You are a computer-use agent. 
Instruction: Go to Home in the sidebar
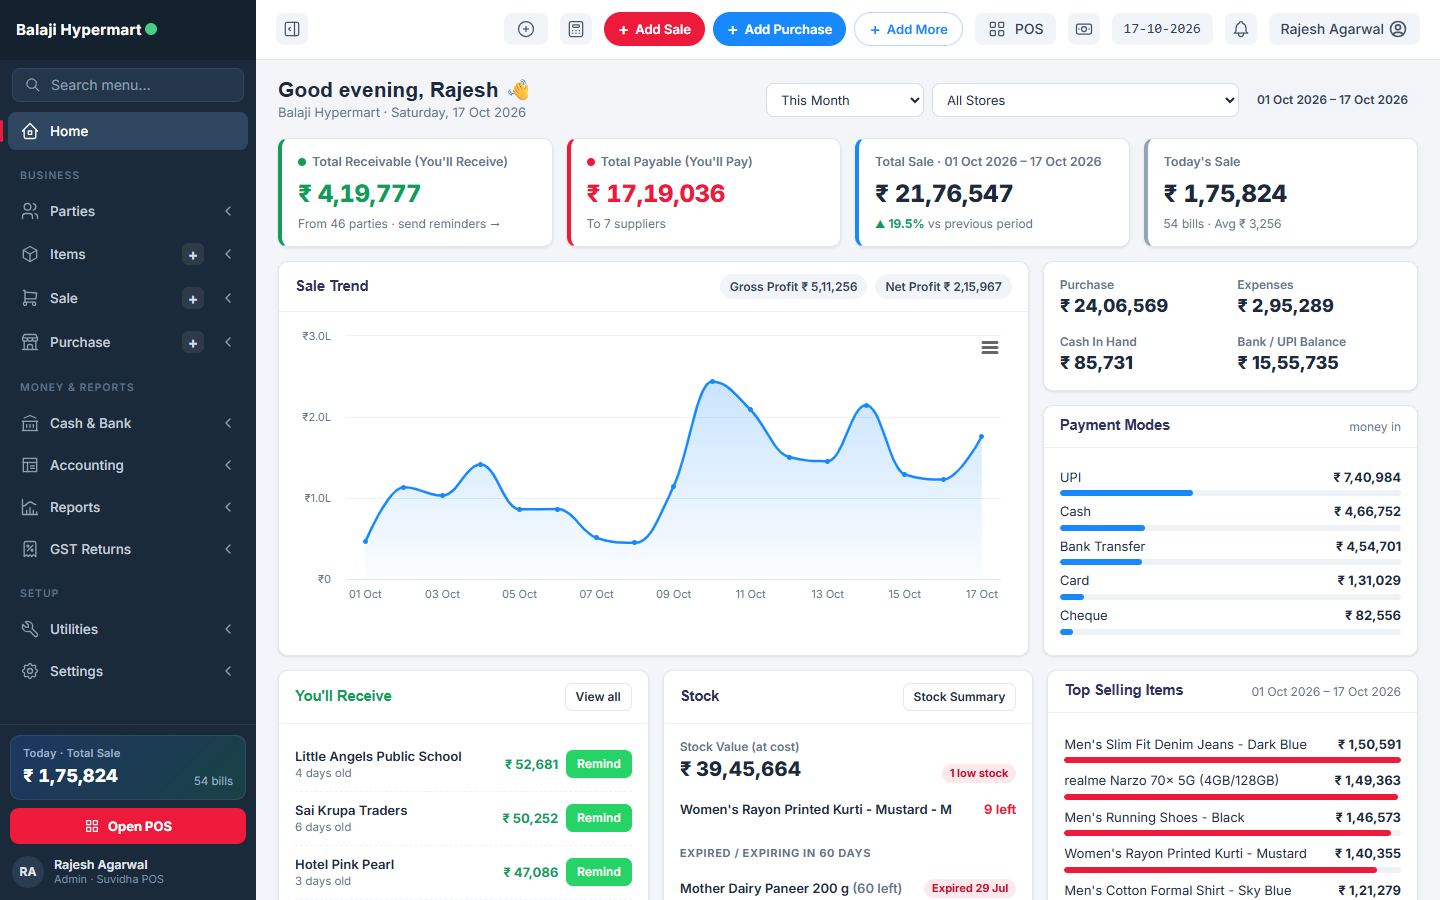coord(128,131)
